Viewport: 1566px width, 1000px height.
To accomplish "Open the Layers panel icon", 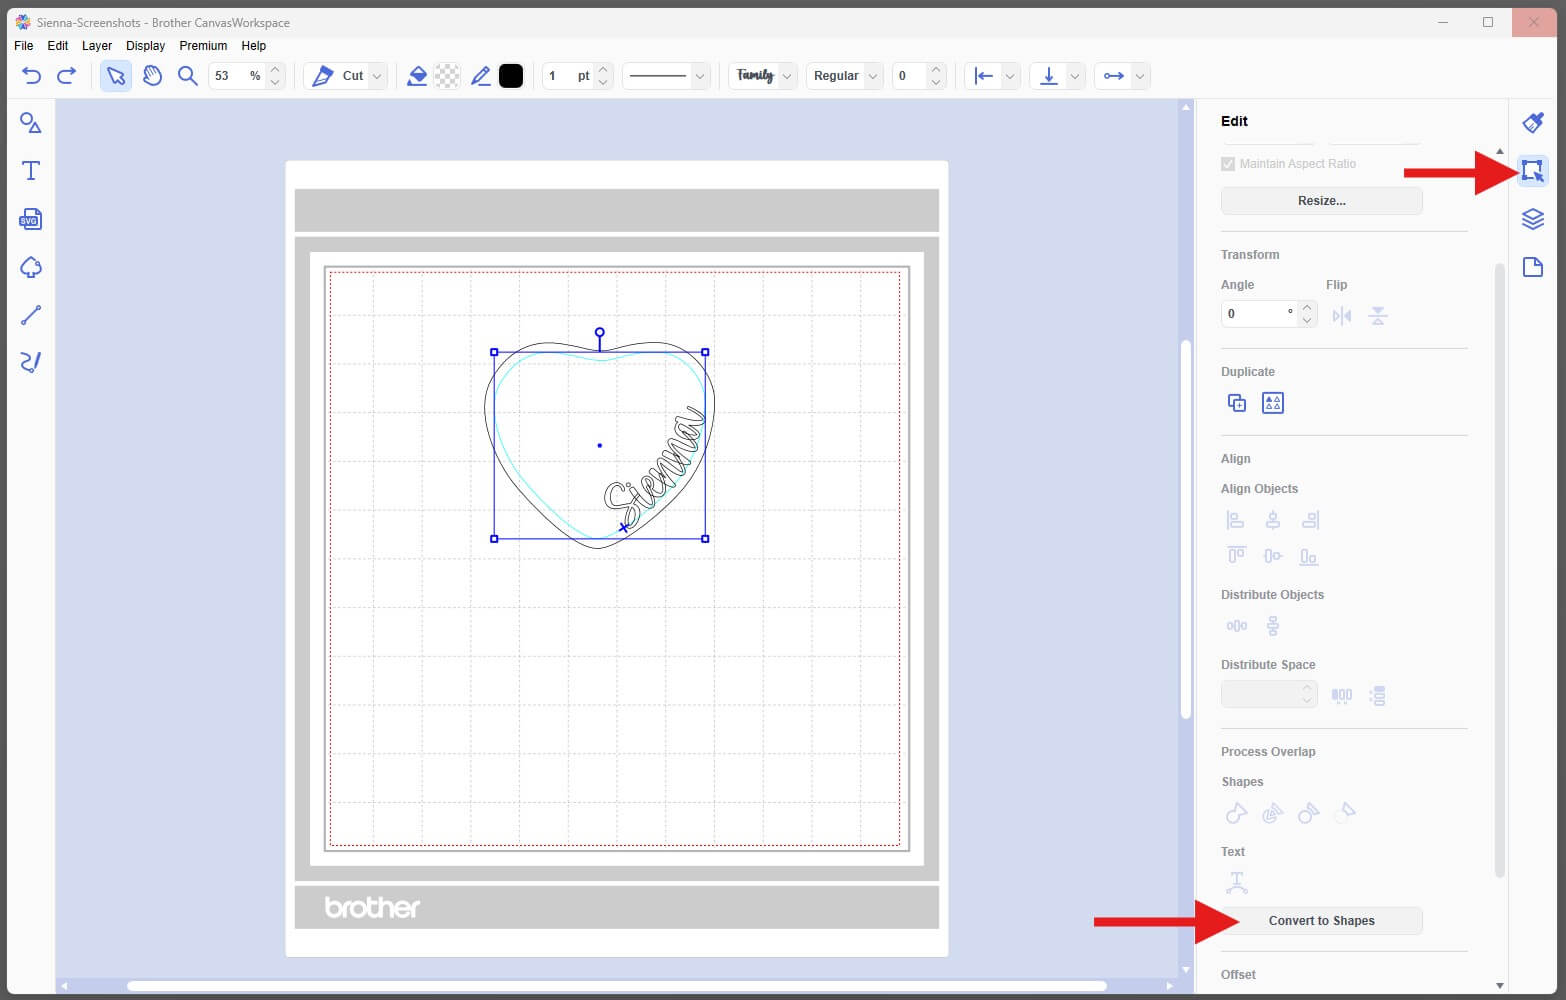I will point(1533,219).
